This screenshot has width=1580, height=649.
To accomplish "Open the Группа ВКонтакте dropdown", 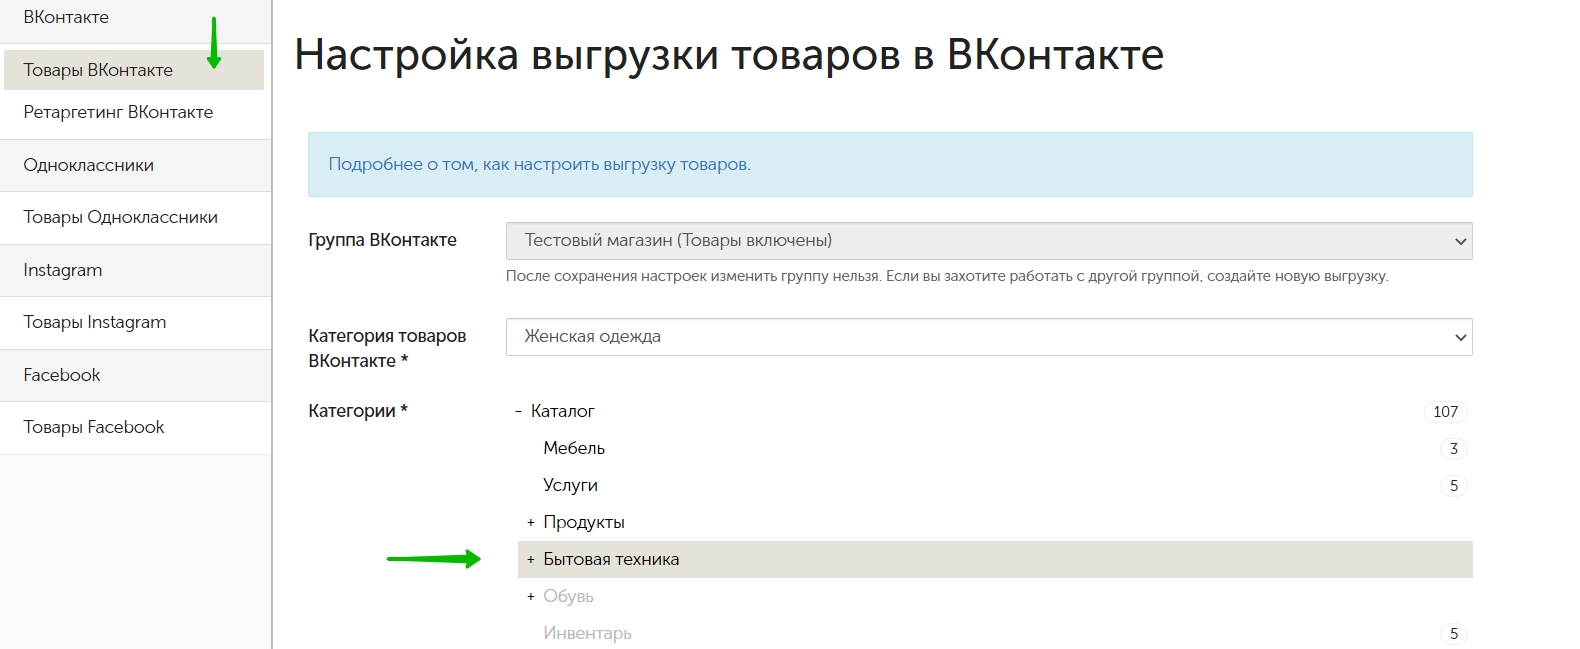I will pyautogui.click(x=989, y=241).
